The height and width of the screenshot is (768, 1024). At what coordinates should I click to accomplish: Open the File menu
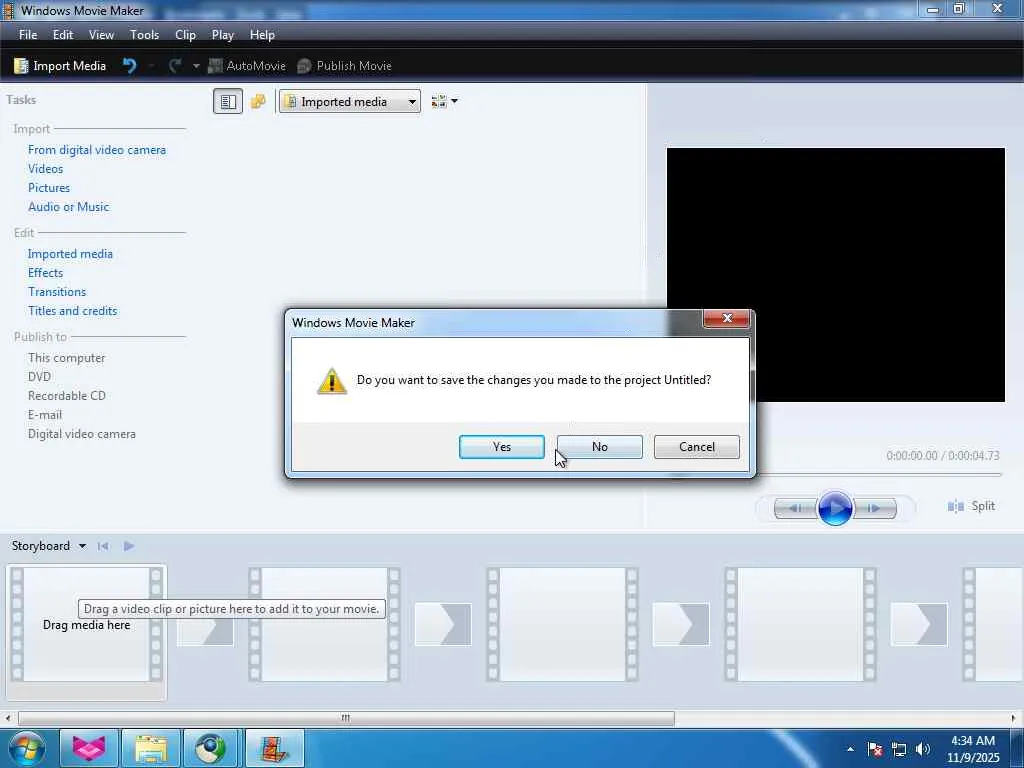28,35
